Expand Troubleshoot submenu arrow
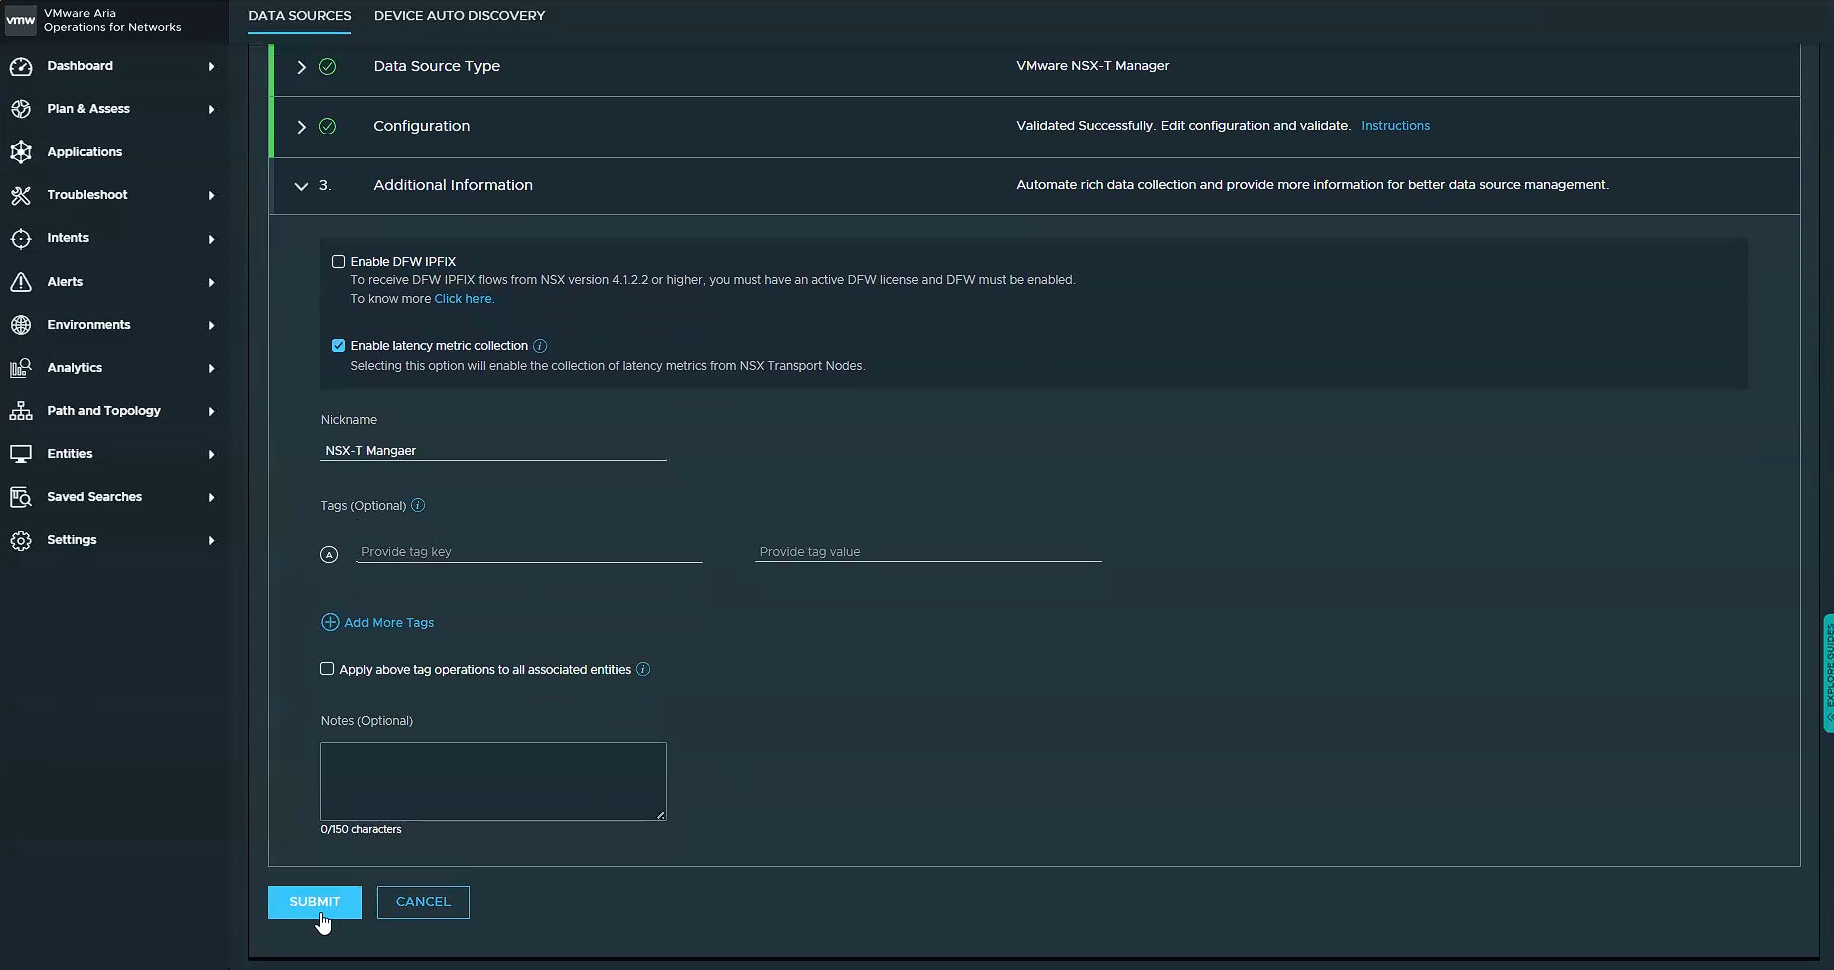Viewport: 1834px width, 970px height. 211,195
